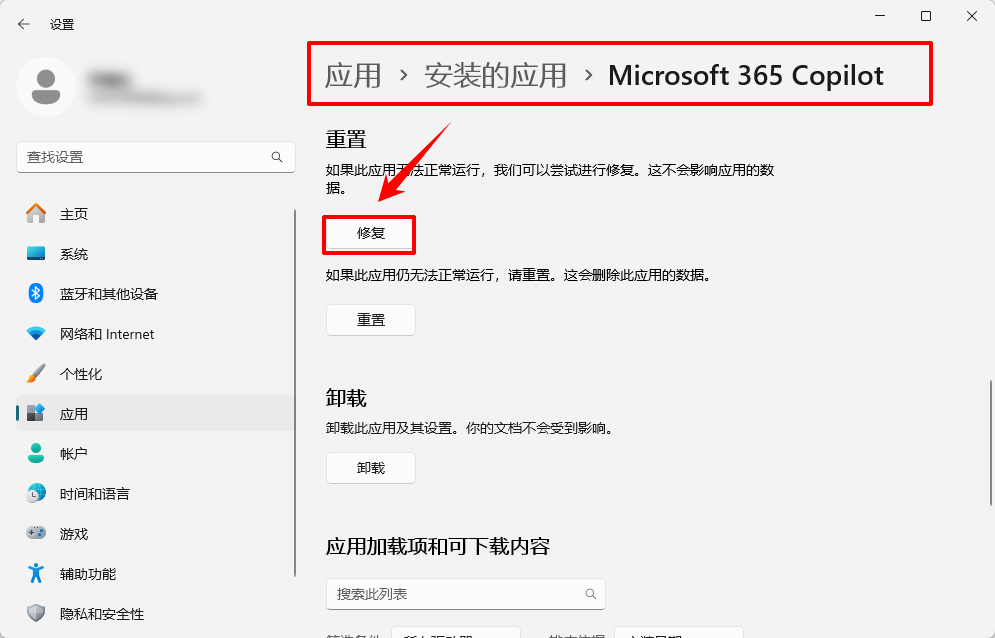Click the 卸载 button
Image resolution: width=995 pixels, height=638 pixels.
371,468
